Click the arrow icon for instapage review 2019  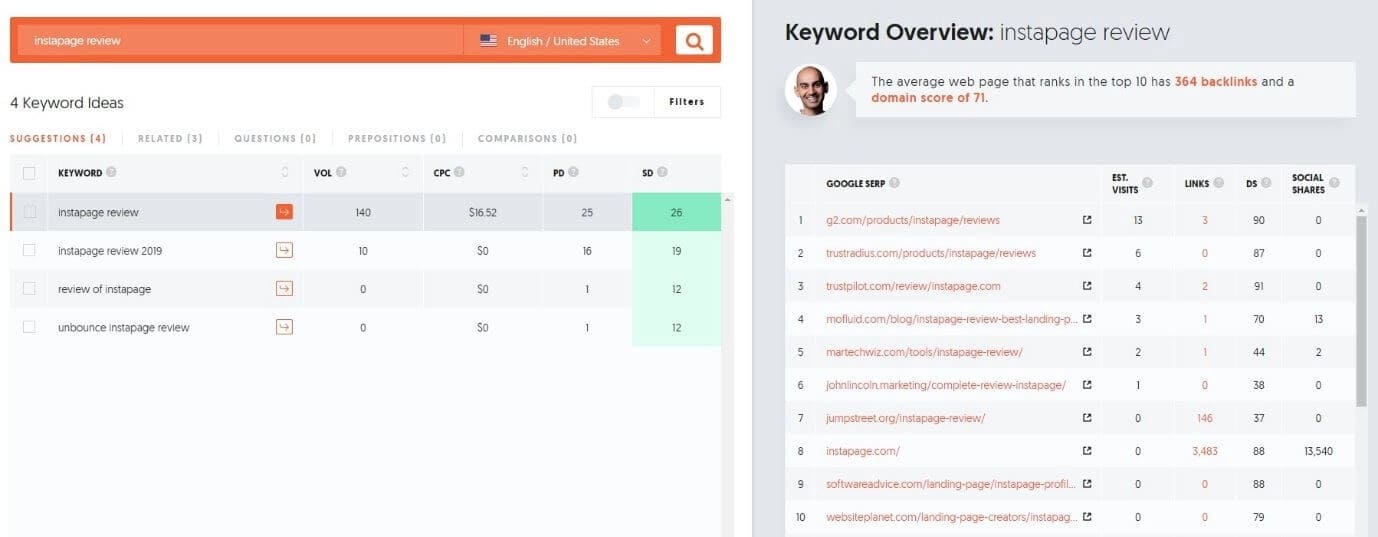coord(284,250)
